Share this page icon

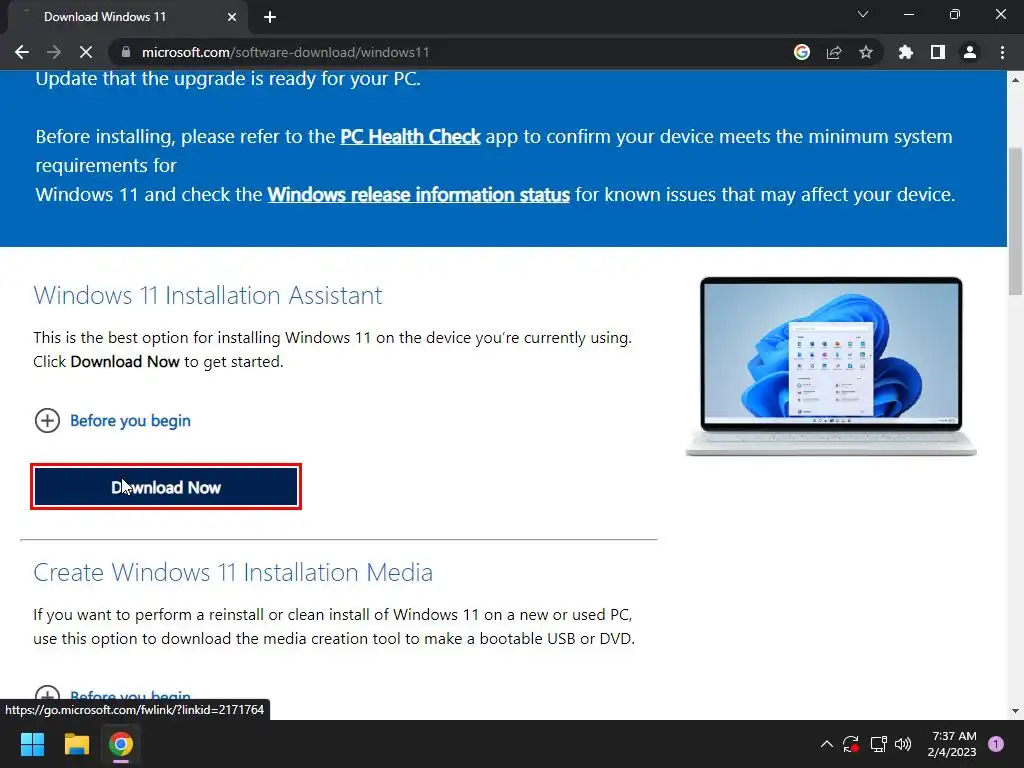click(x=834, y=52)
